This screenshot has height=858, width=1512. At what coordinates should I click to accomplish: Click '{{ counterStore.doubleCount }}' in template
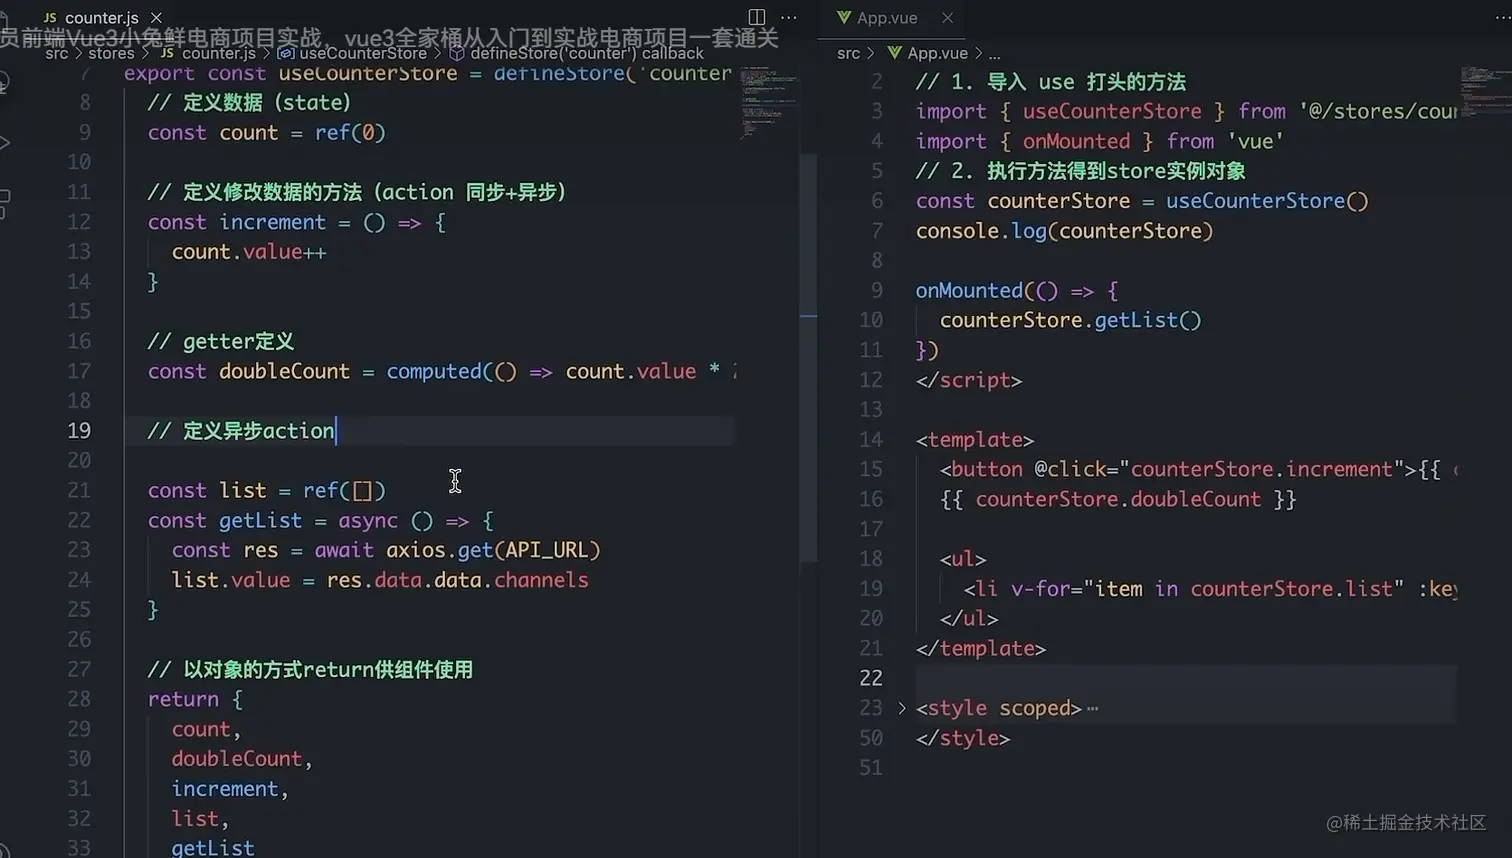(1118, 499)
